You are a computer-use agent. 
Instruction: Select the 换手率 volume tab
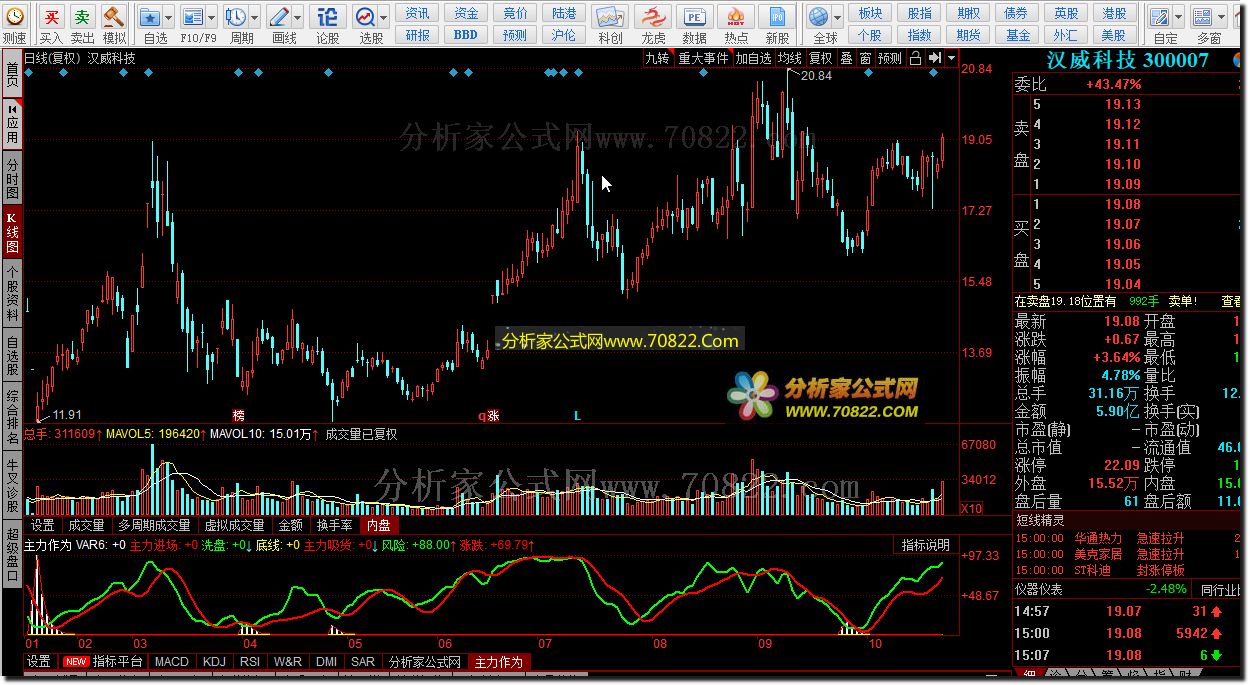pyautogui.click(x=334, y=524)
